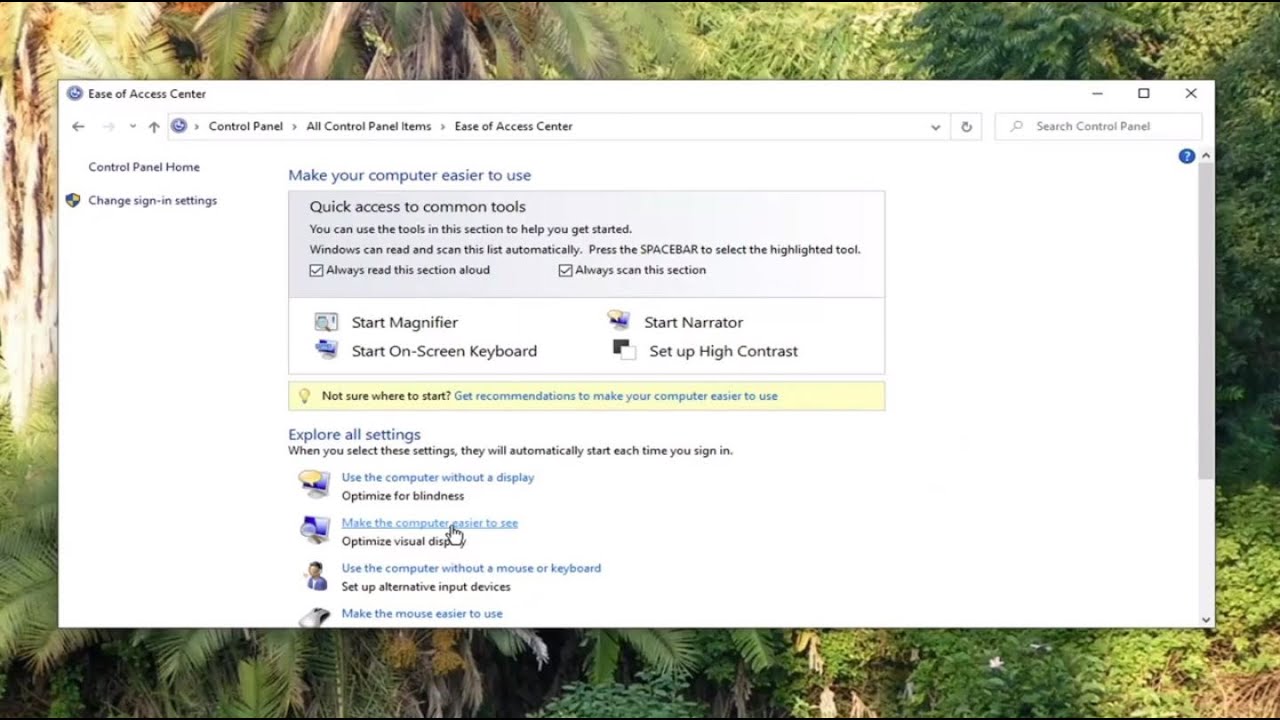The image size is (1280, 720).
Task: Click the search magnifier icon
Action: [1017, 126]
